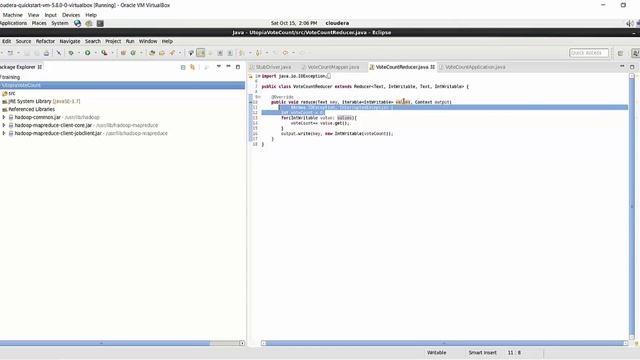Open the Run menu
This screenshot has width=640, height=360.
(130, 41)
